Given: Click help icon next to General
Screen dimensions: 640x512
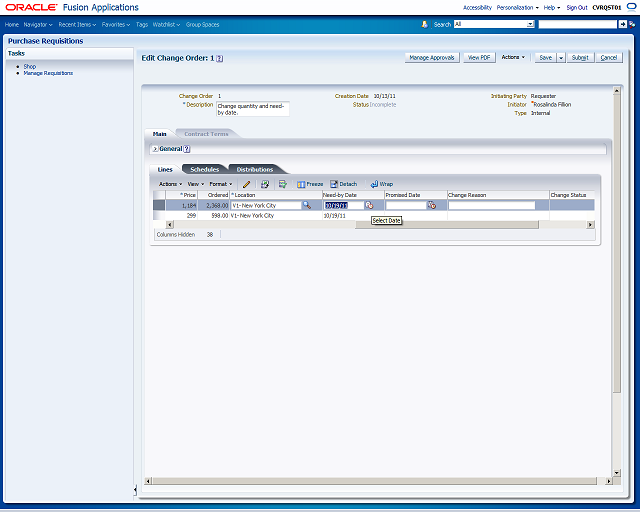Looking at the screenshot, I should pos(187,149).
